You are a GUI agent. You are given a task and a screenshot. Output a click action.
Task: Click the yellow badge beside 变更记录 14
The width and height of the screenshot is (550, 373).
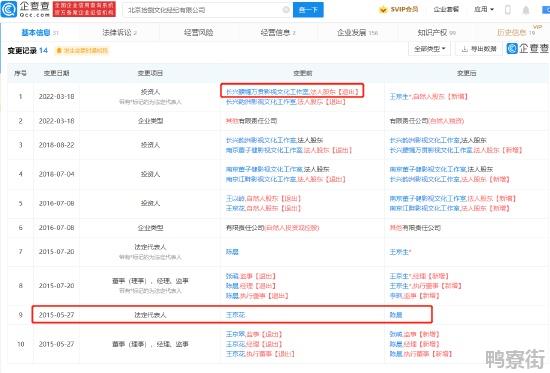82,51
